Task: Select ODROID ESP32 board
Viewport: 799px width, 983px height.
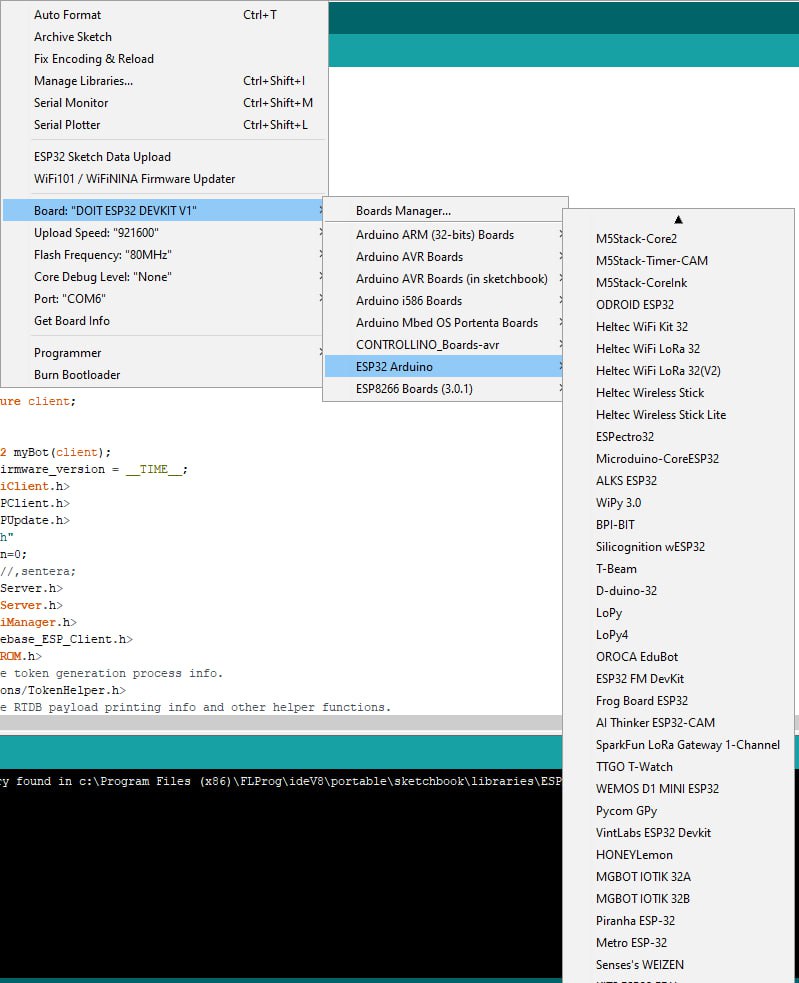Action: (x=679, y=305)
